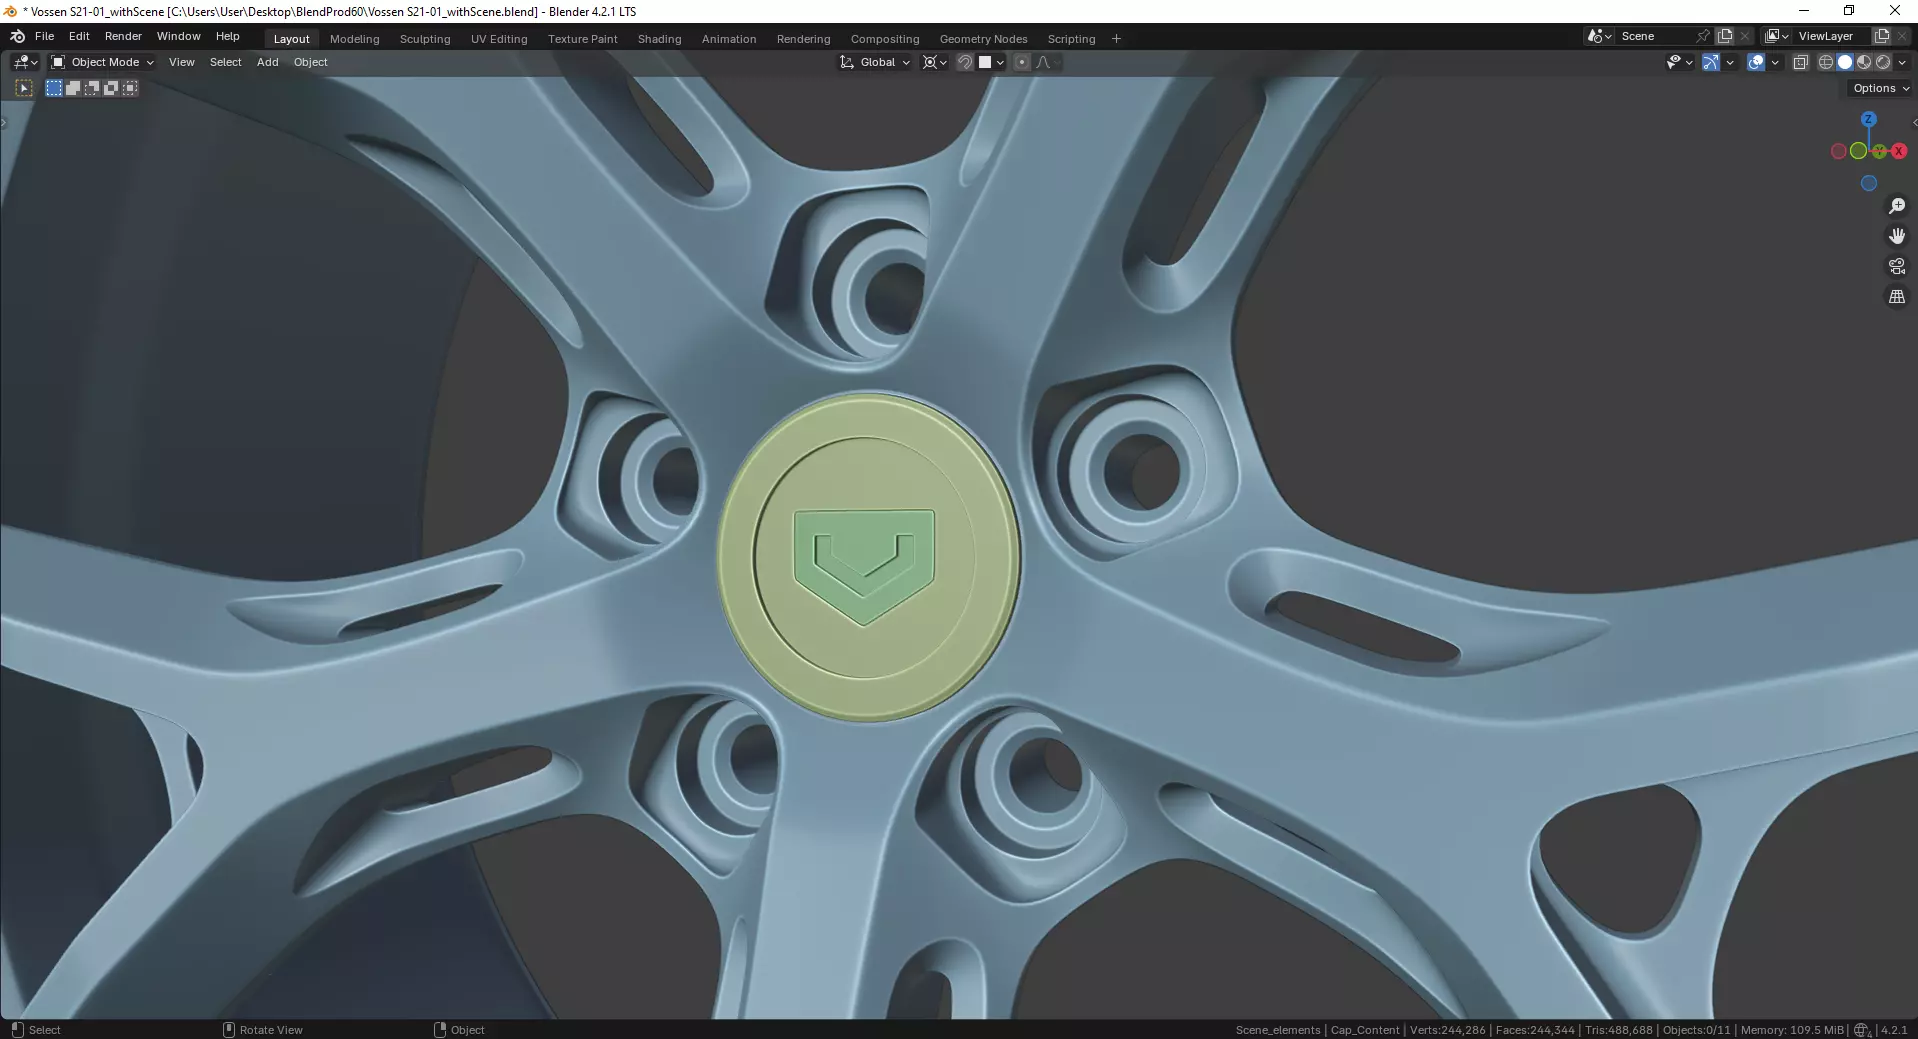Click the add view layer icon
This screenshot has height=1039, width=1918.
tap(1881, 36)
